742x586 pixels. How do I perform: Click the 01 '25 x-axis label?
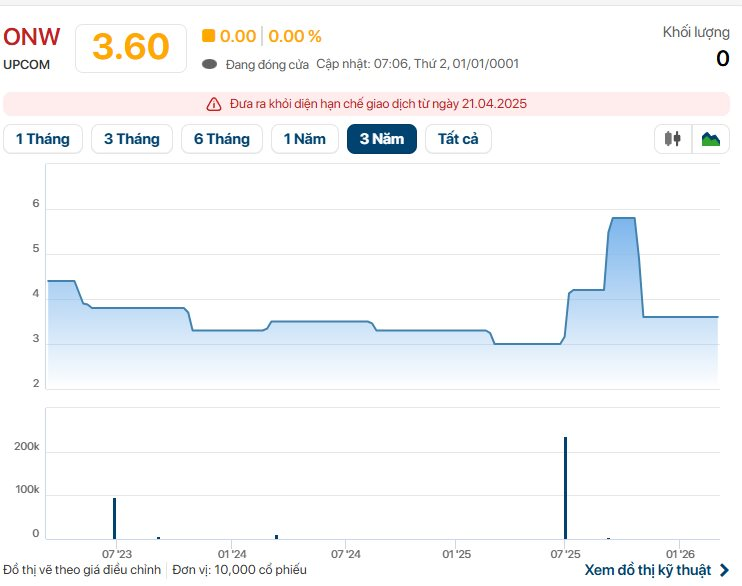[456, 554]
